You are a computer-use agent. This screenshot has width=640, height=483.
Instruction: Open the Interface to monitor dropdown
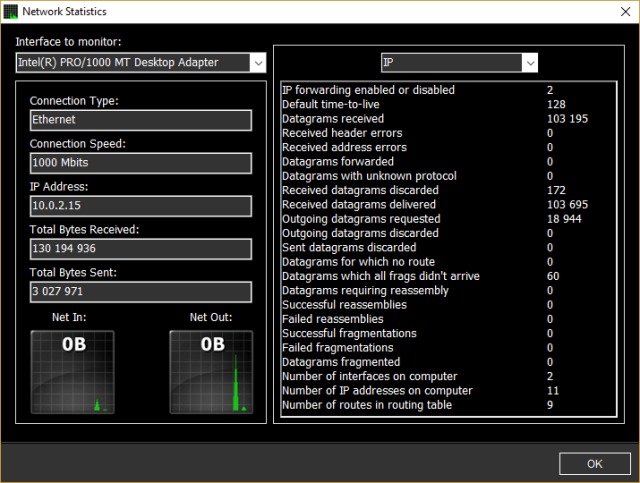[x=140, y=63]
